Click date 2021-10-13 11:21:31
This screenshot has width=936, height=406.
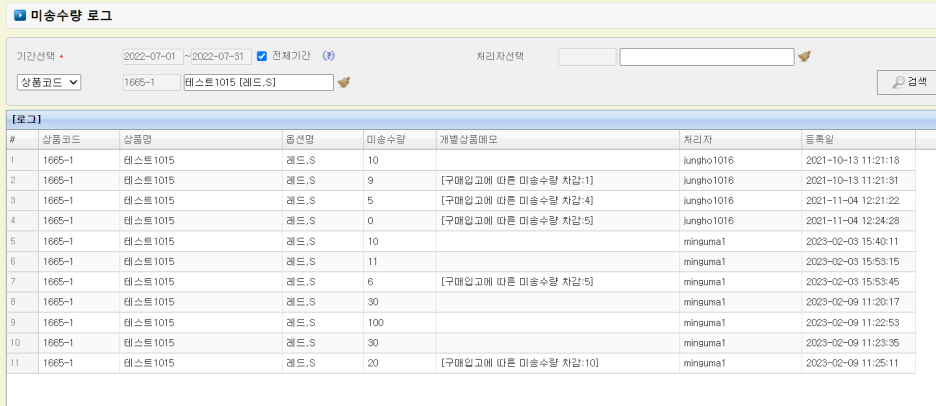[x=852, y=180]
